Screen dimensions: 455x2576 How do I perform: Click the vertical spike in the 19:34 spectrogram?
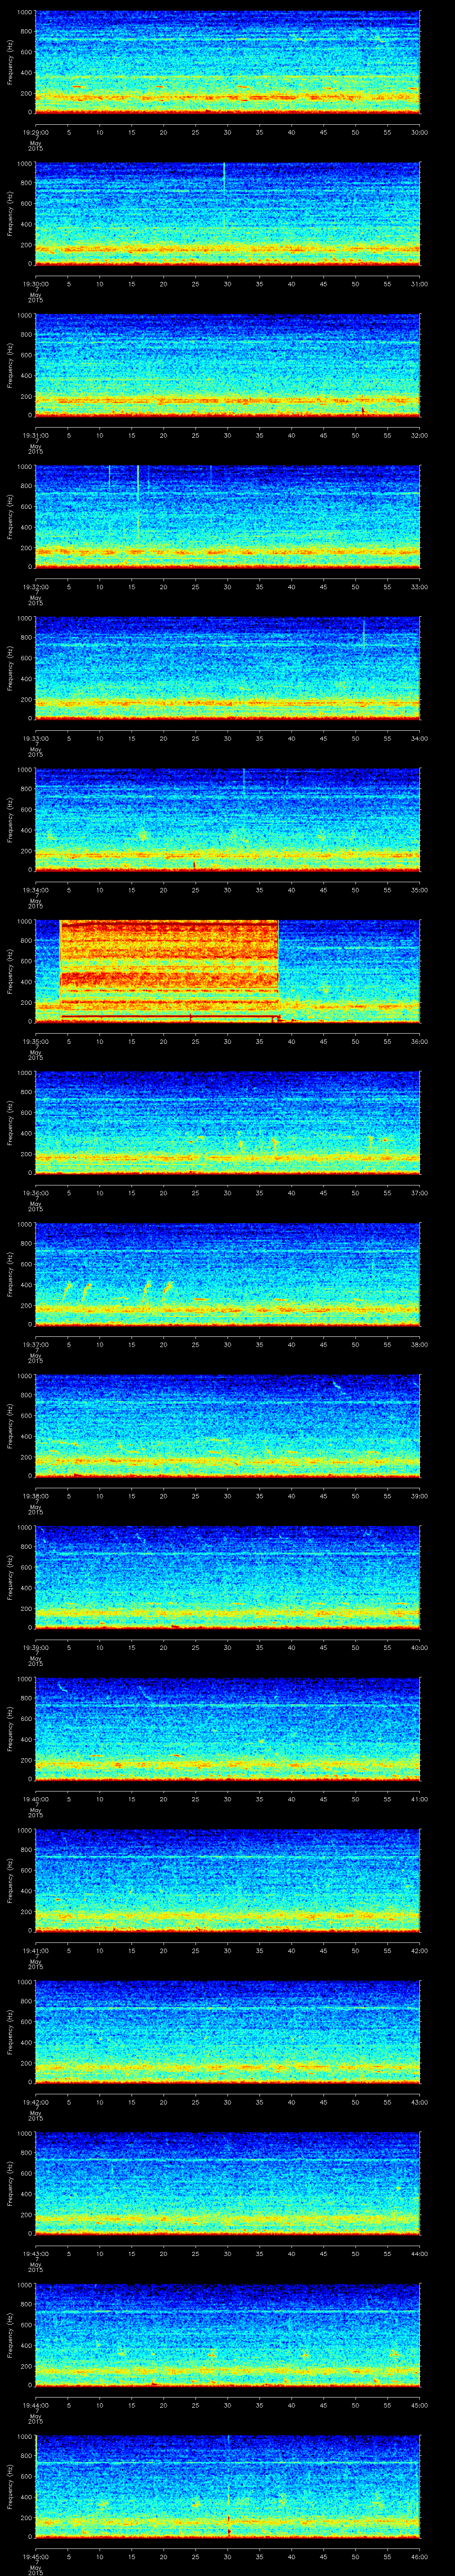[x=244, y=780]
